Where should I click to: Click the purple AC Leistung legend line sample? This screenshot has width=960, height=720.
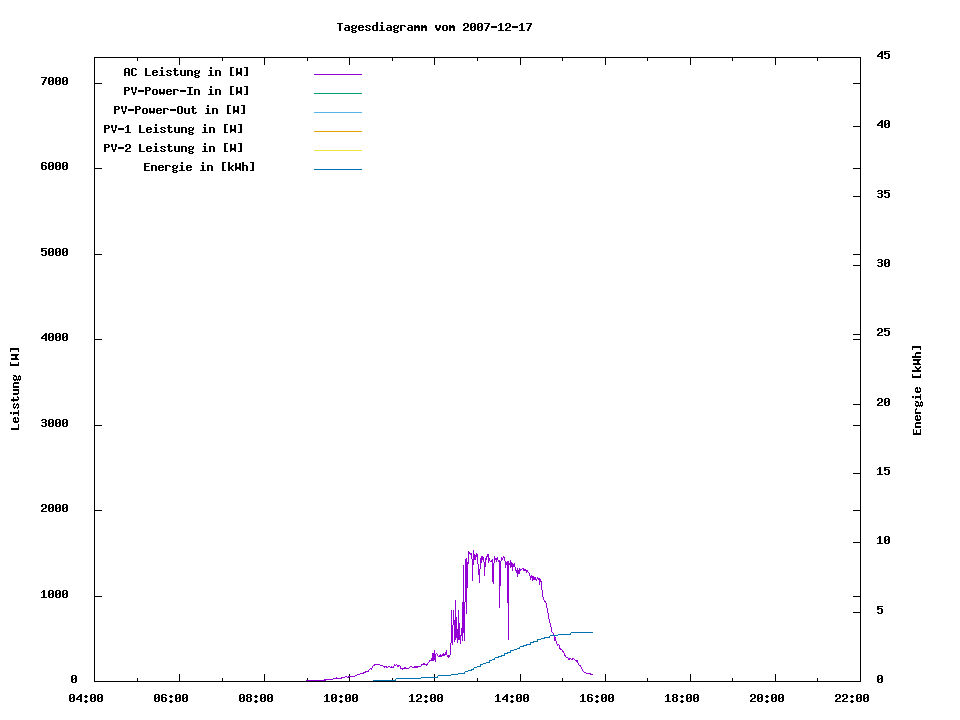[x=337, y=74]
